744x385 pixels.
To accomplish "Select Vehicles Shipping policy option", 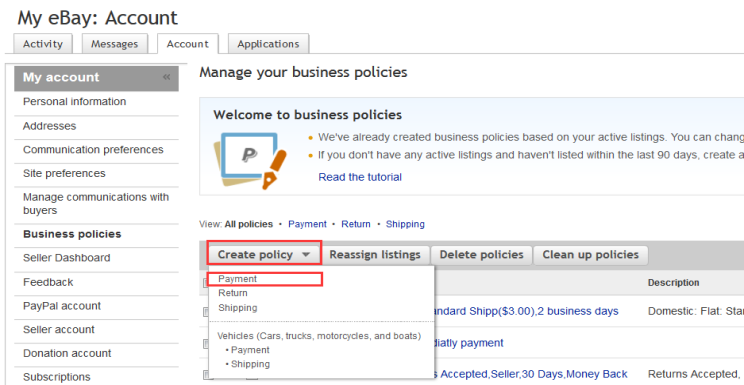I will [251, 364].
